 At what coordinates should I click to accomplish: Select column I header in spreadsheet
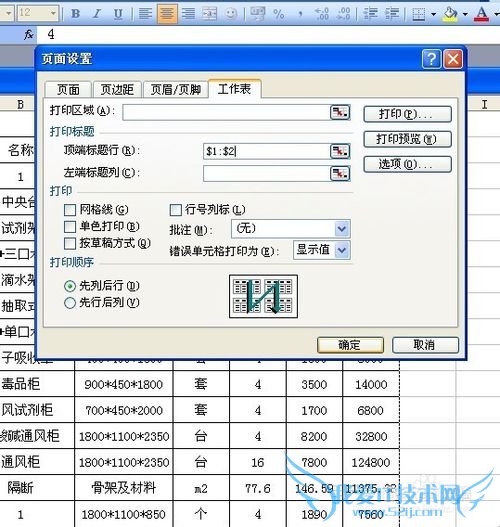[x=484, y=105]
